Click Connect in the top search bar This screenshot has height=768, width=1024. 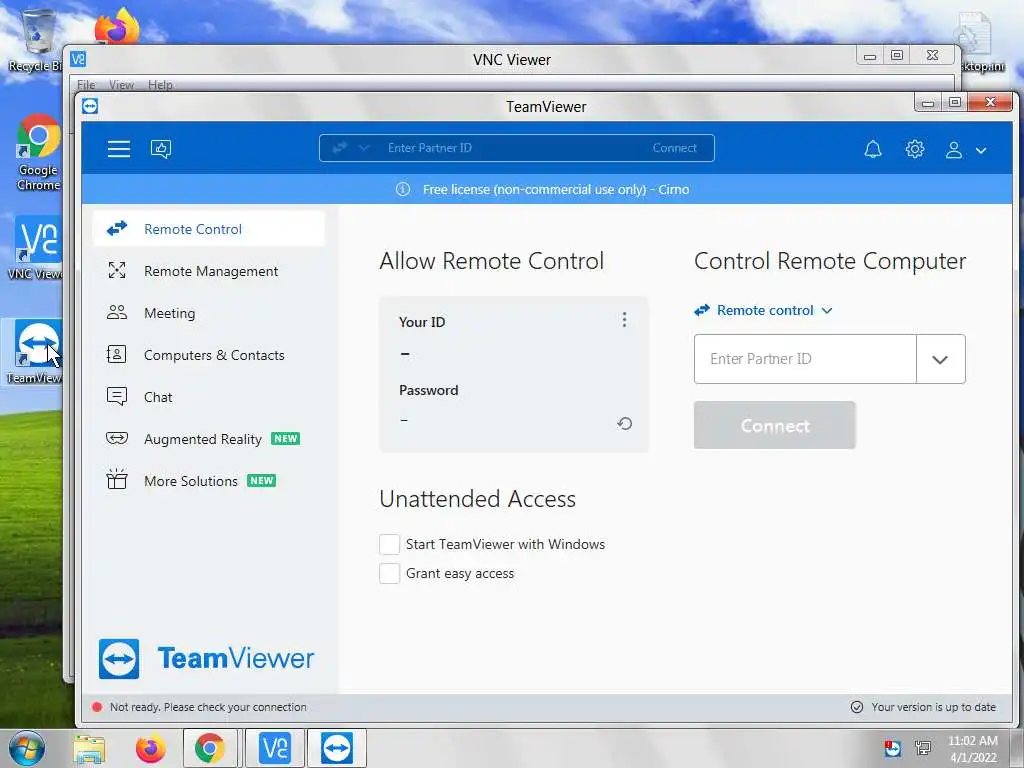coord(675,148)
